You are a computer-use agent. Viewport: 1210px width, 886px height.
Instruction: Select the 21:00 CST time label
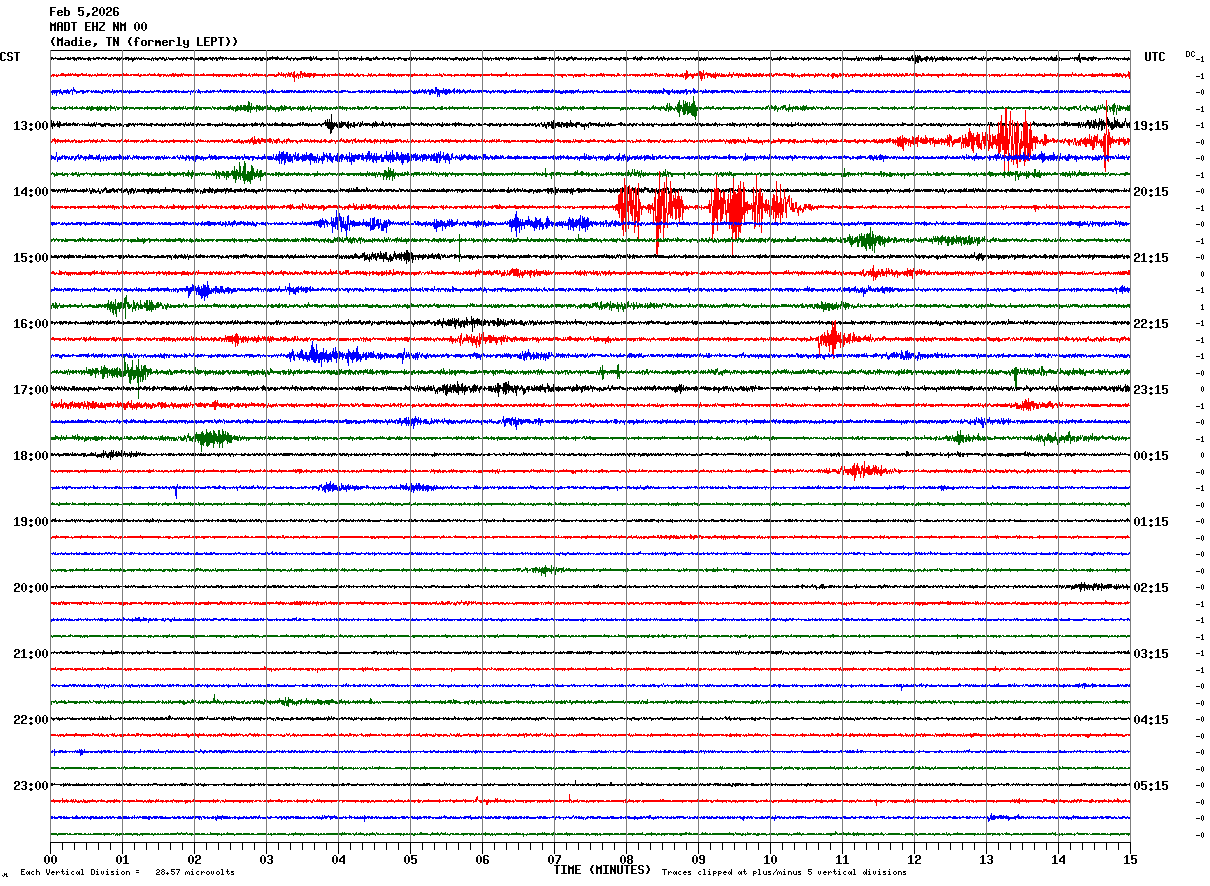pos(30,654)
